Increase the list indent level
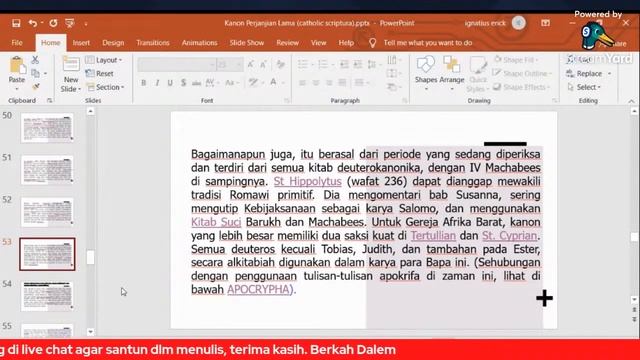This screenshot has height=360, width=640. pyautogui.click(x=358, y=64)
